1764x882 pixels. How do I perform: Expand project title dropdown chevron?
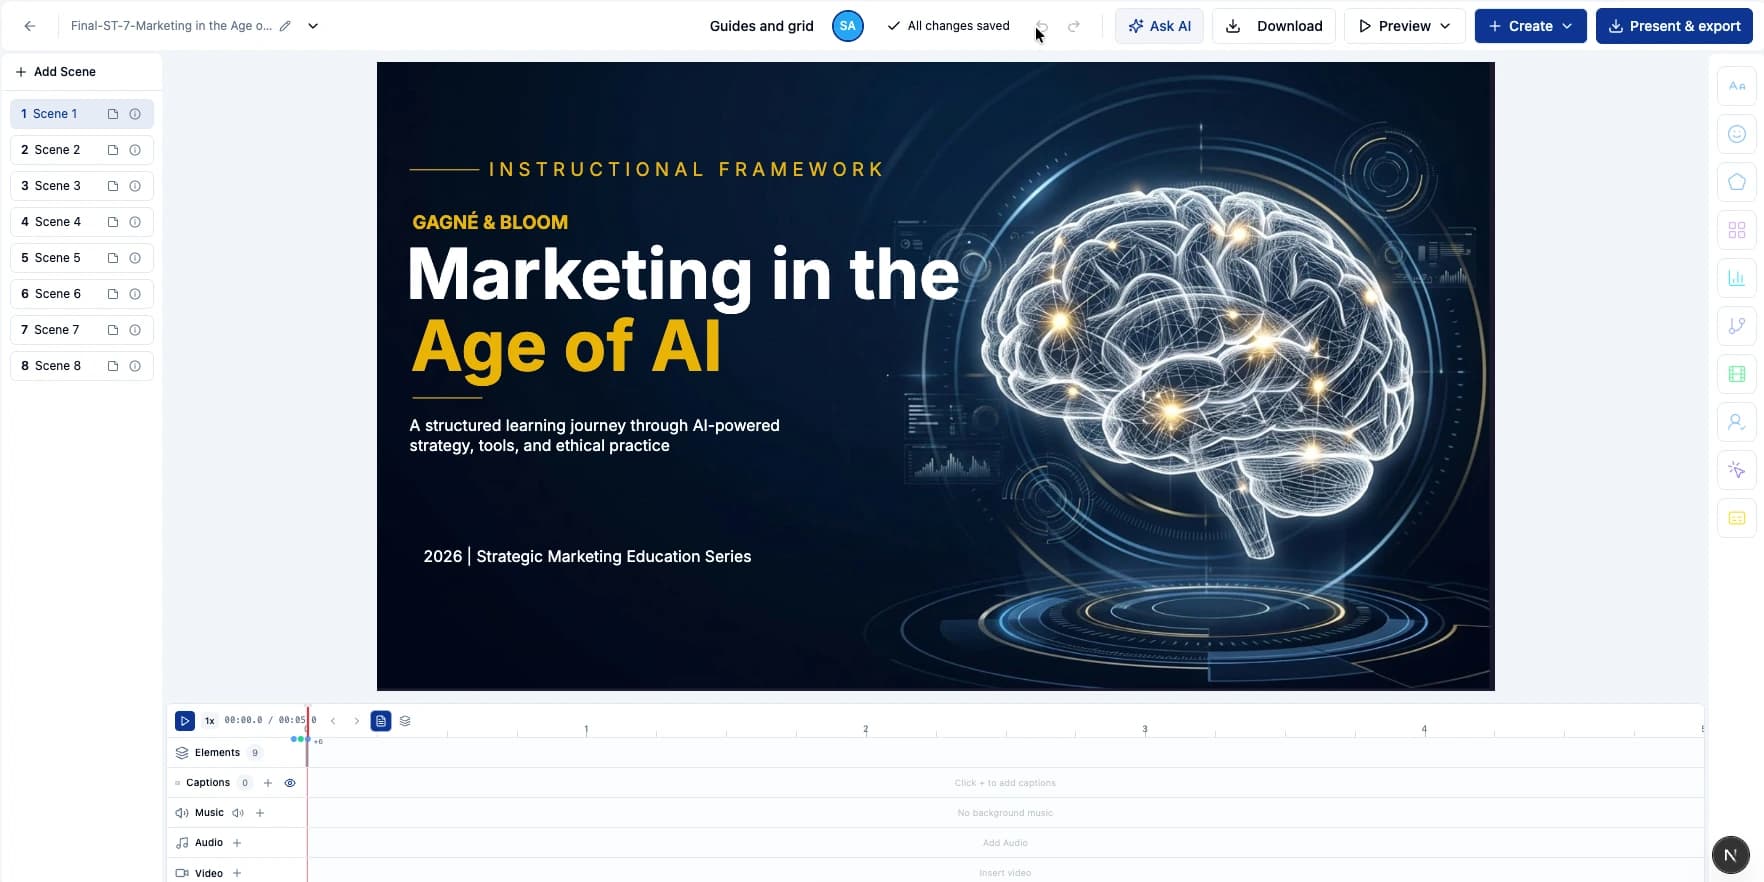point(313,26)
